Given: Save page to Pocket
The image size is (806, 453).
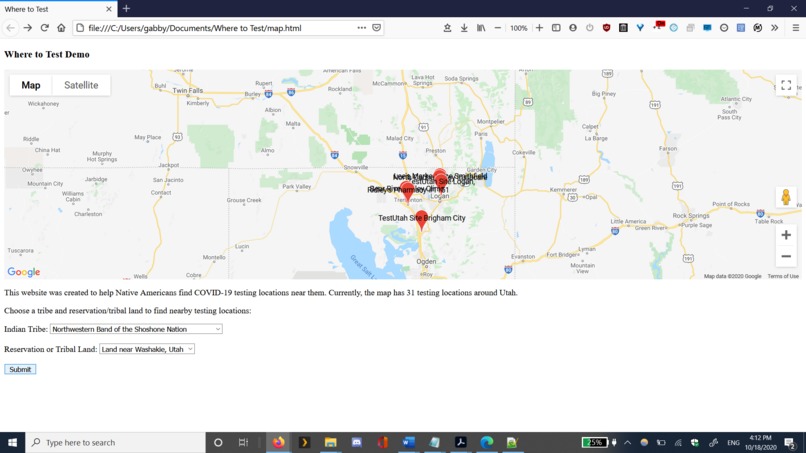Looking at the screenshot, I should click(377, 28).
